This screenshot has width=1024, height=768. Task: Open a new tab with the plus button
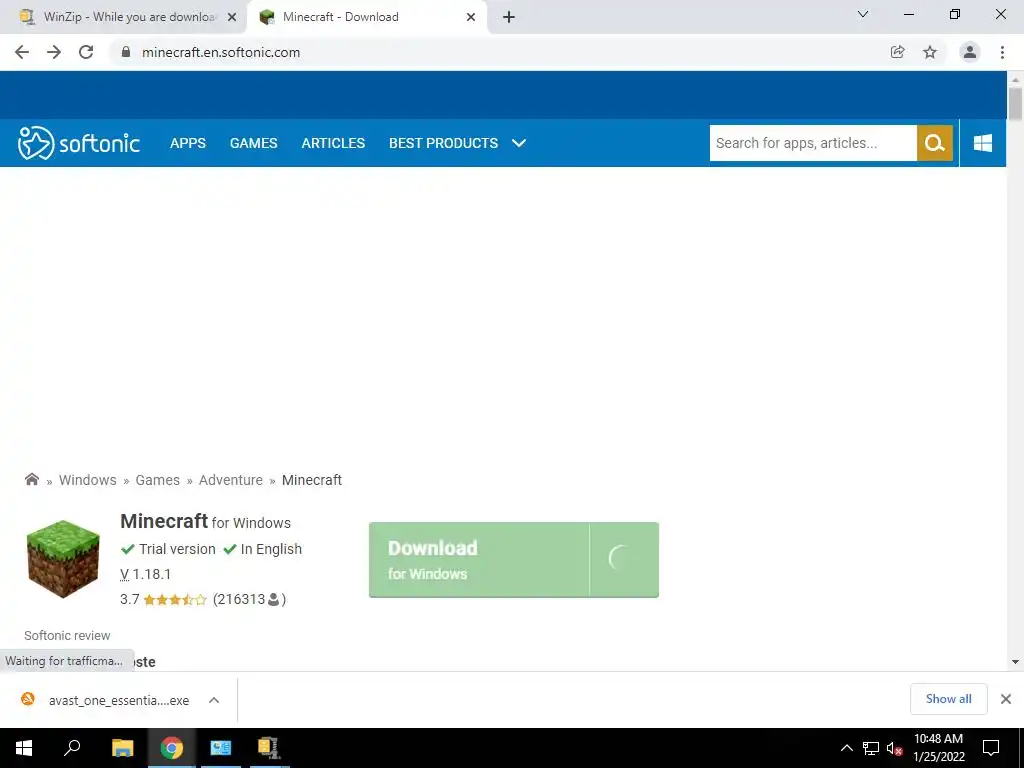(x=509, y=17)
